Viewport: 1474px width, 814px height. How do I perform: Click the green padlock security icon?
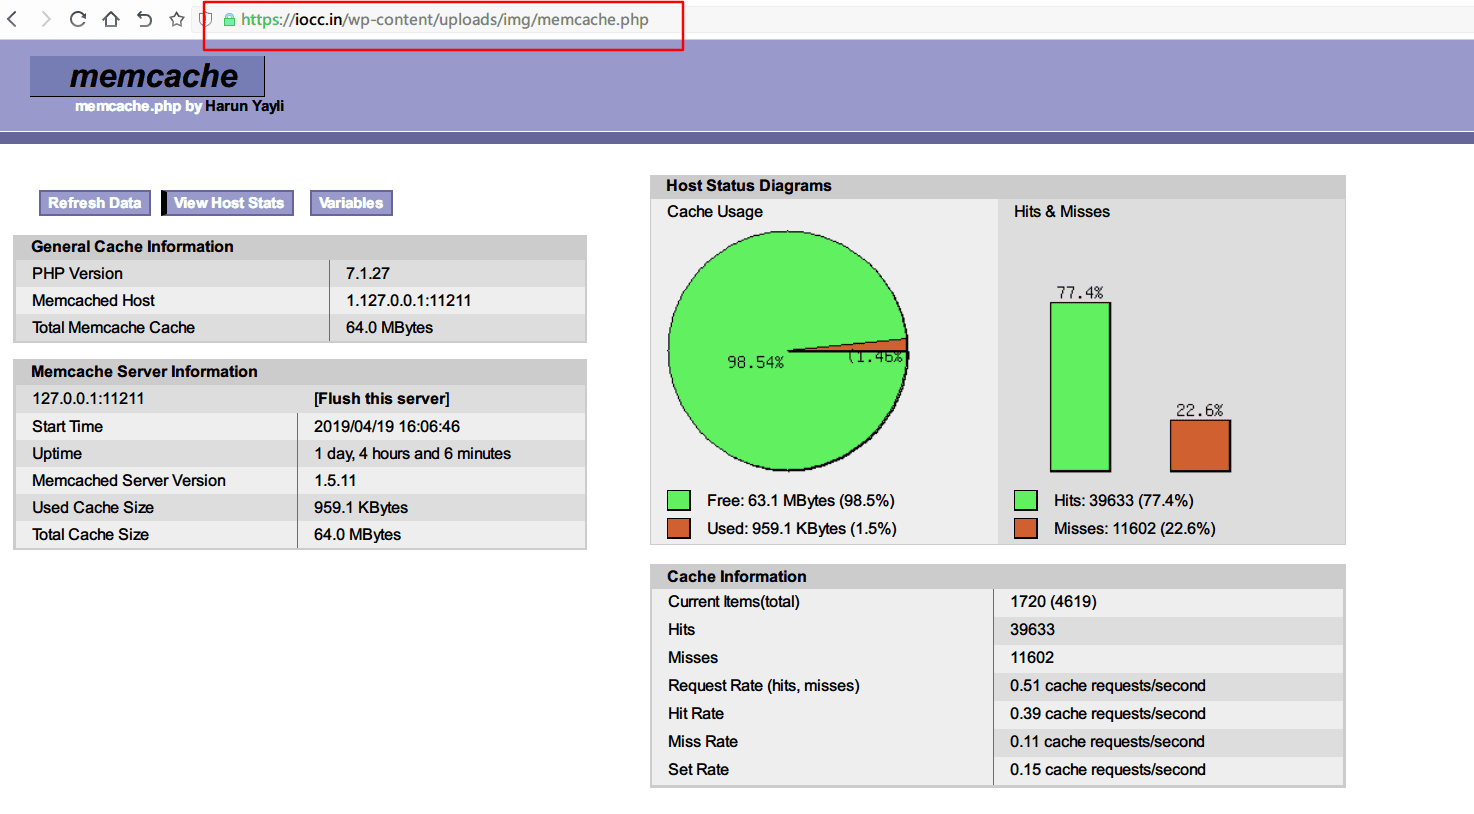coord(229,19)
